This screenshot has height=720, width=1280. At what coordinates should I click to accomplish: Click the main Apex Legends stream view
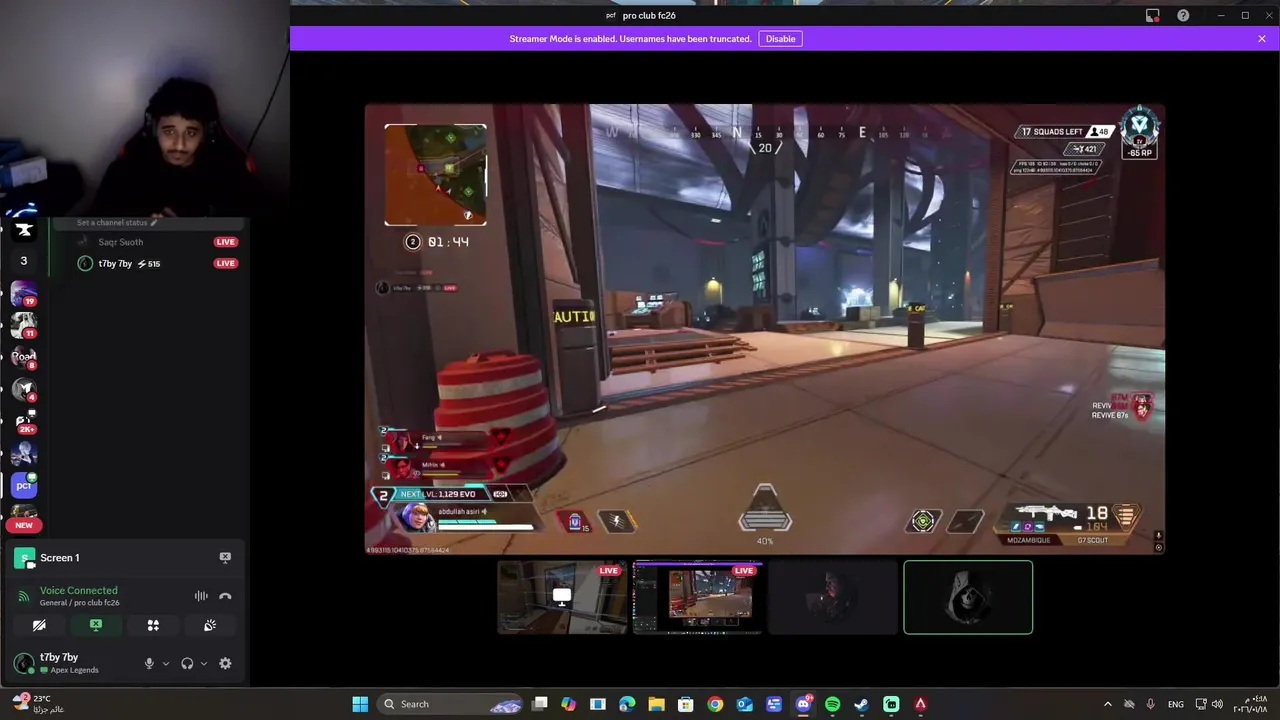coord(765,329)
